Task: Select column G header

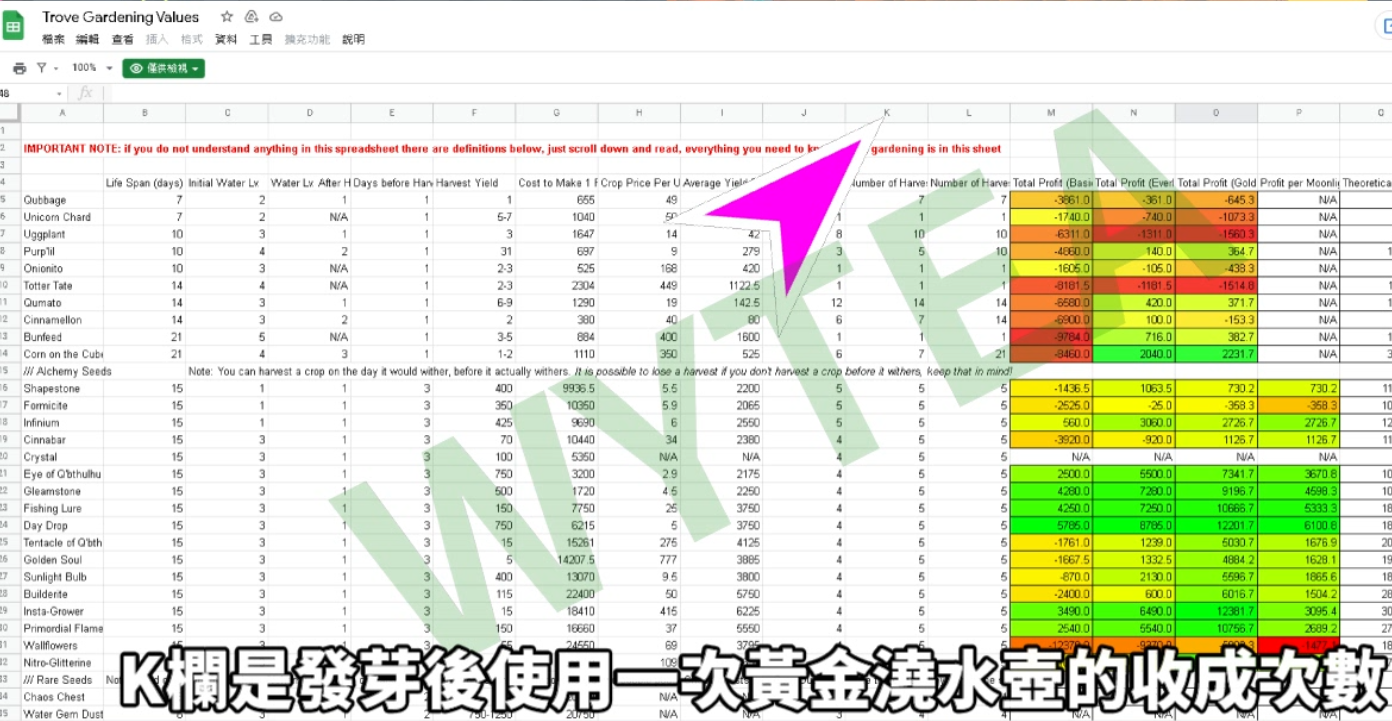Action: 557,113
